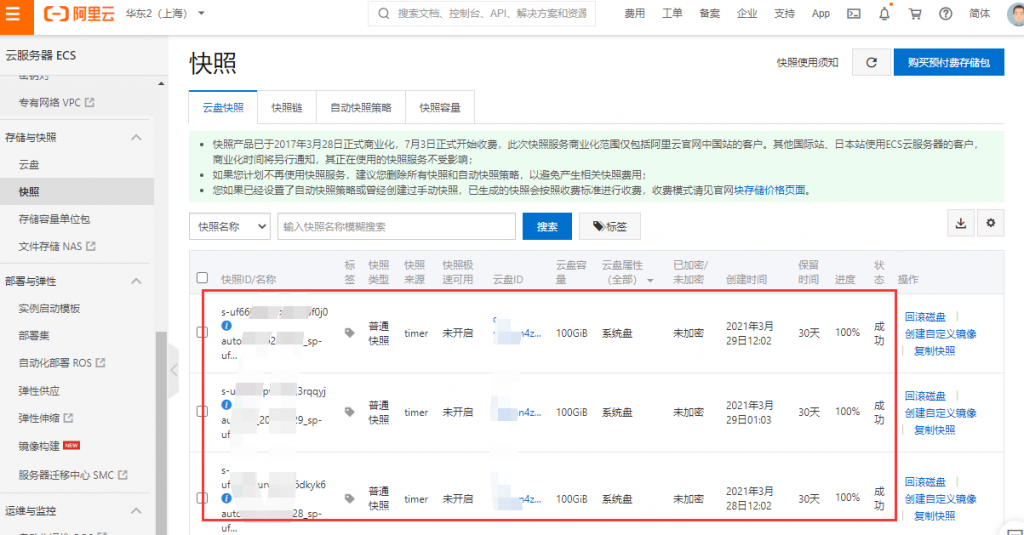Screen dimensions: 1024x535
Task: Click 回滚磁盘 for the first snapshot
Action: coord(928,315)
